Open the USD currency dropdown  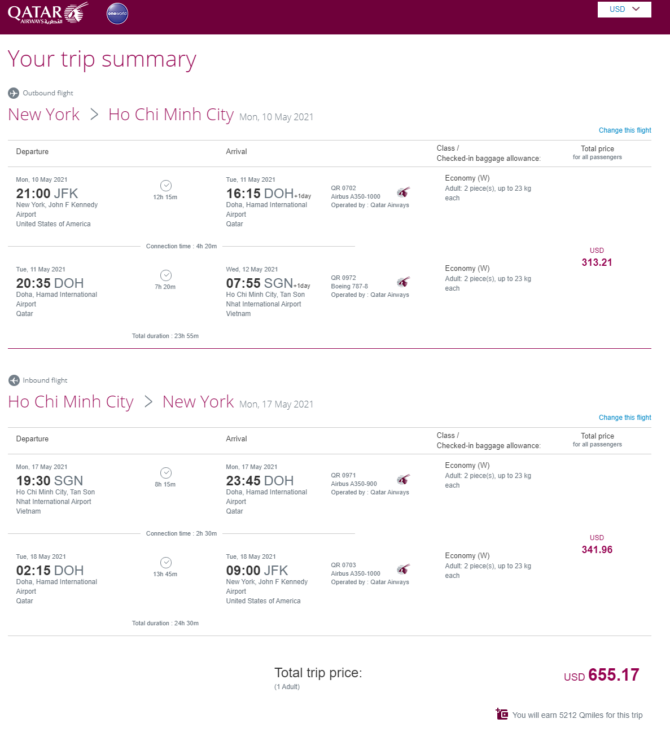(624, 9)
